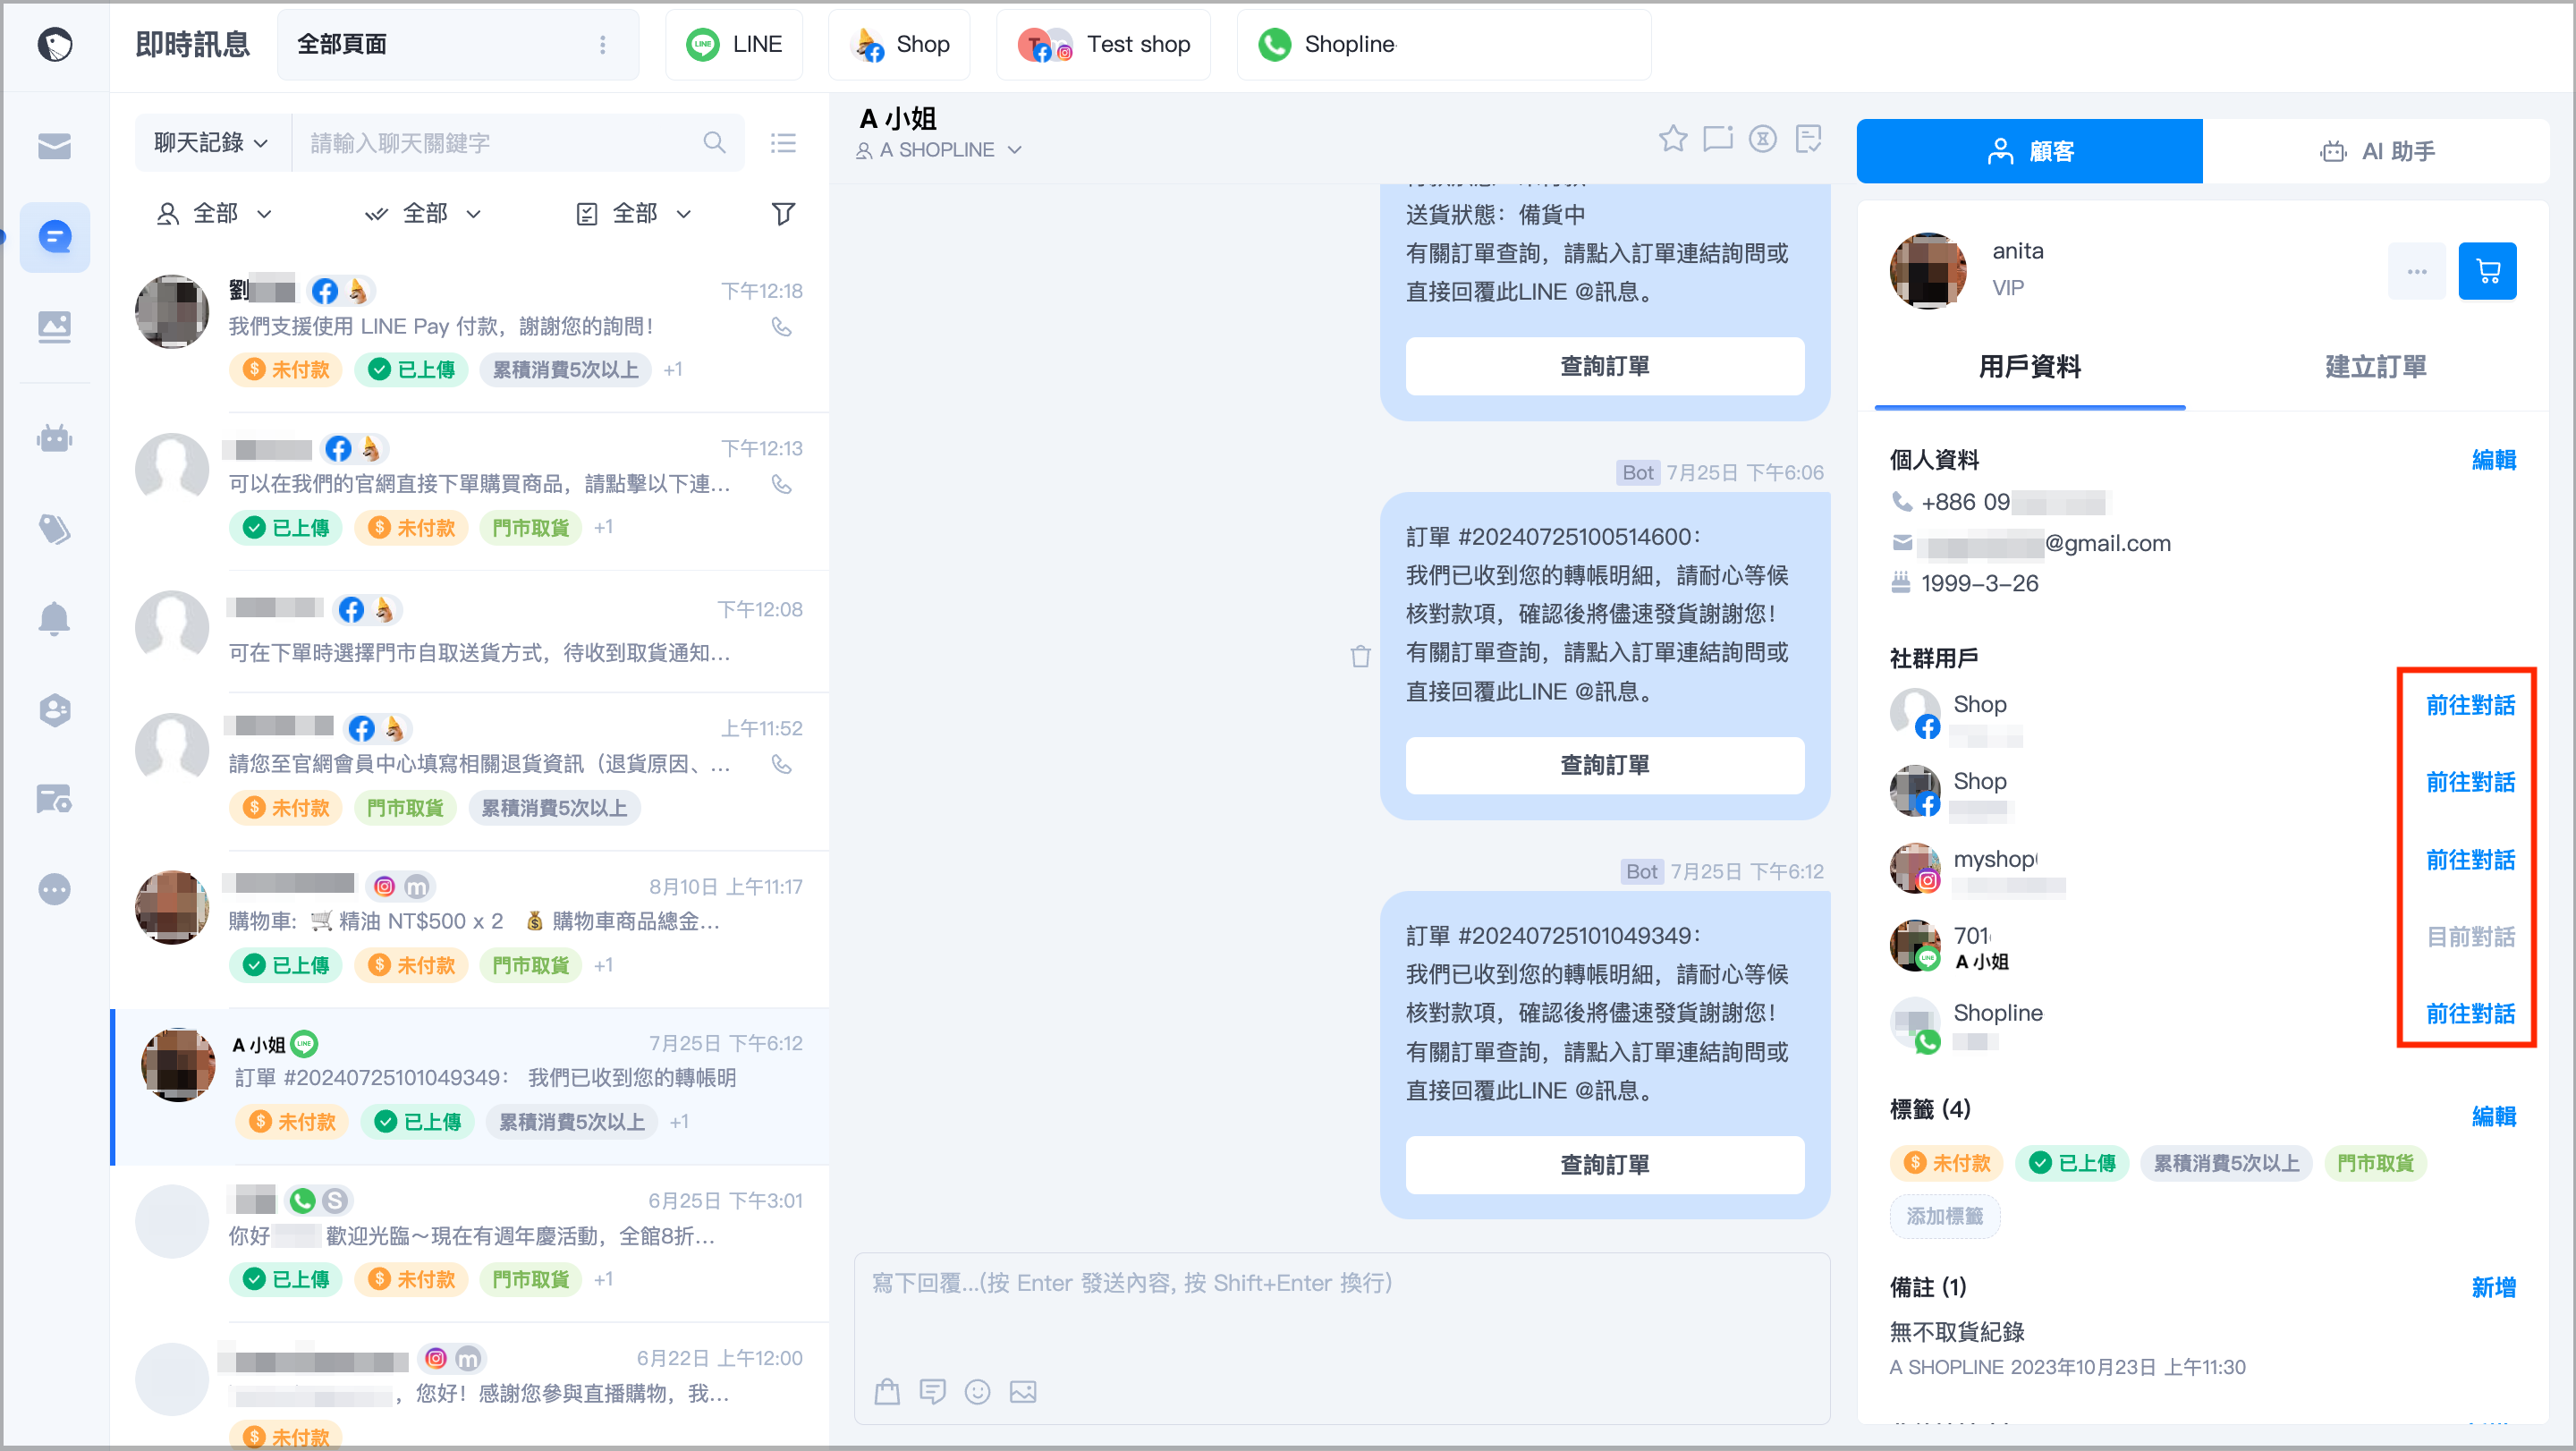Switch to the LINE channel tab
Image resolution: width=2576 pixels, height=1451 pixels.
734,44
